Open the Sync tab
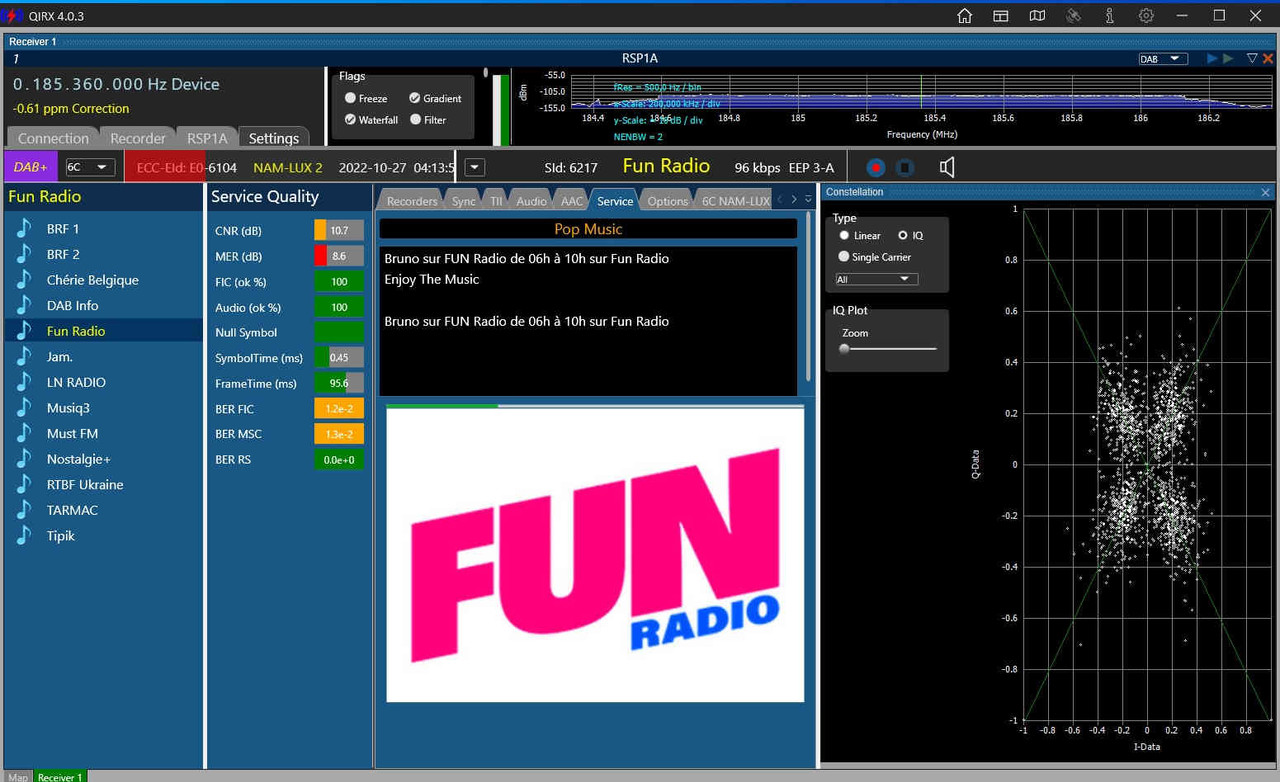The width and height of the screenshot is (1280, 782). [464, 201]
